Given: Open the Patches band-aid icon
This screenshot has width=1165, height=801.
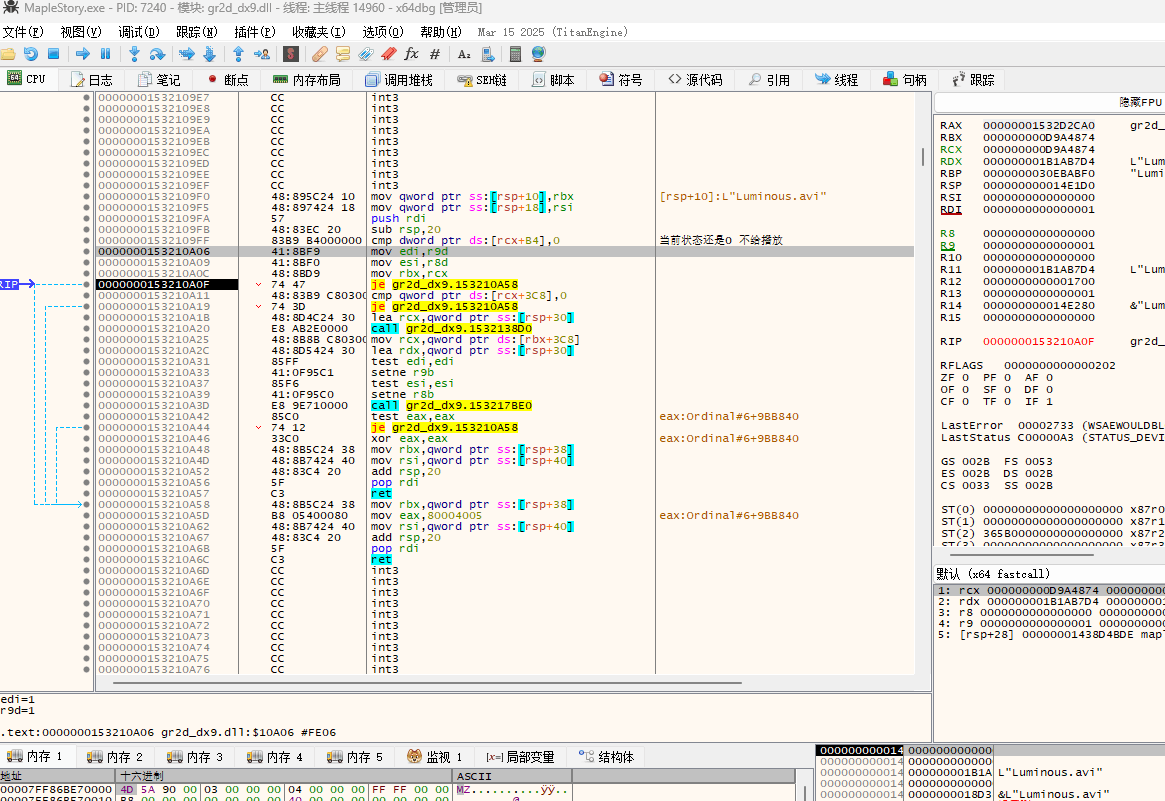Looking at the screenshot, I should pos(319,54).
